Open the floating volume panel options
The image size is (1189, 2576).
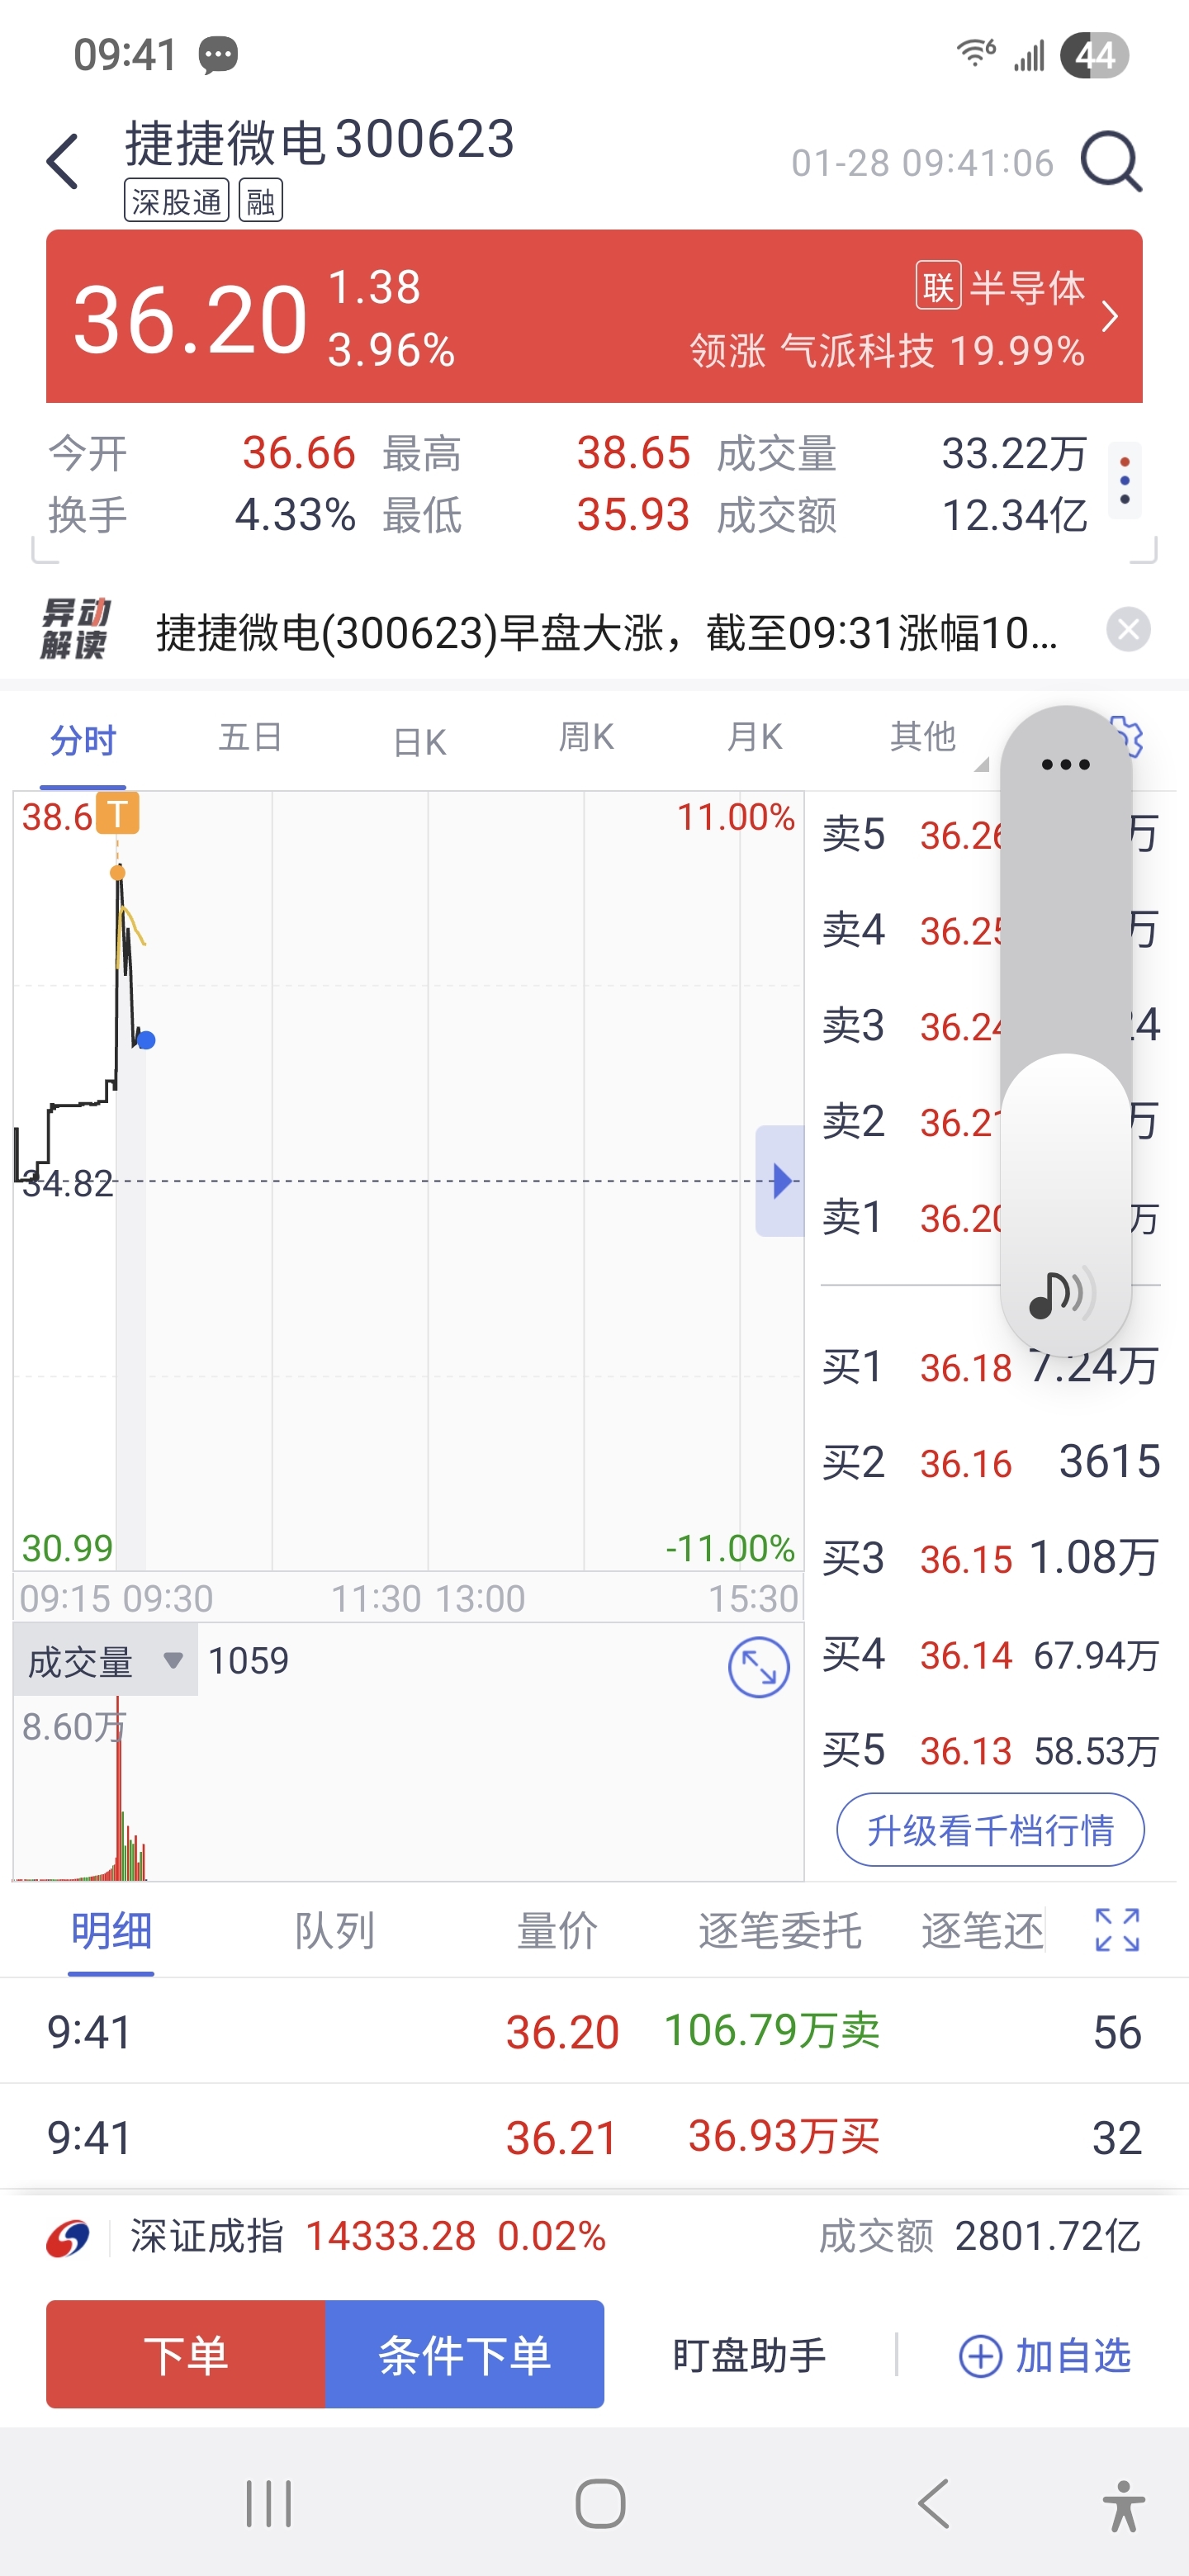(1065, 765)
